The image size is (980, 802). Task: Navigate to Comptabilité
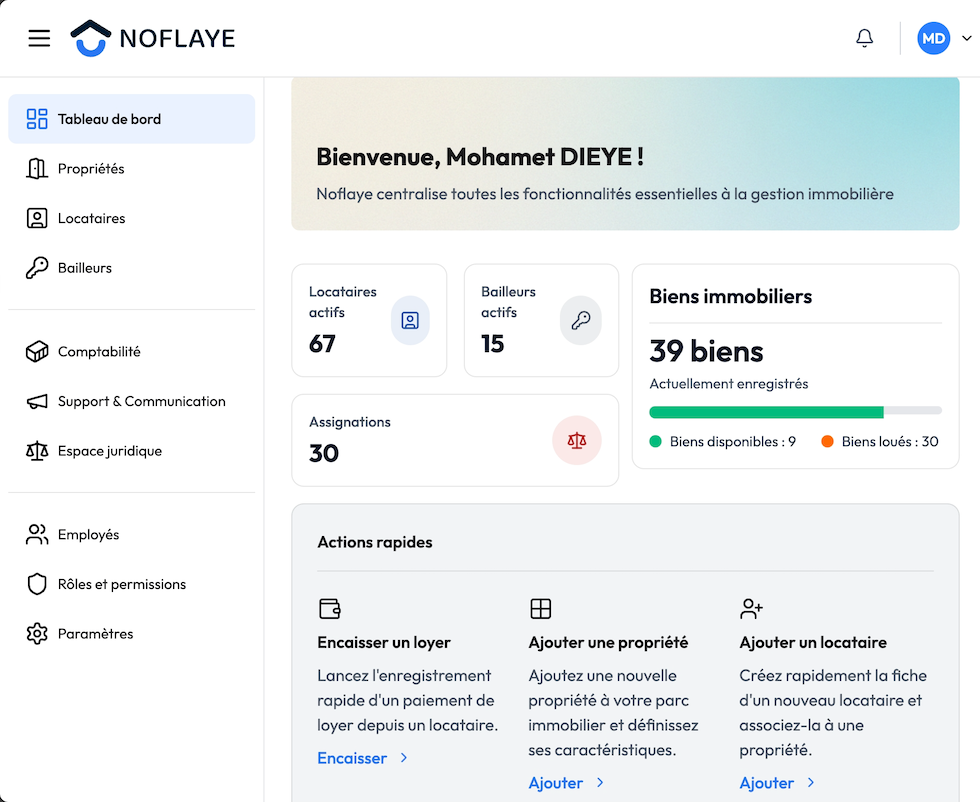coord(132,351)
